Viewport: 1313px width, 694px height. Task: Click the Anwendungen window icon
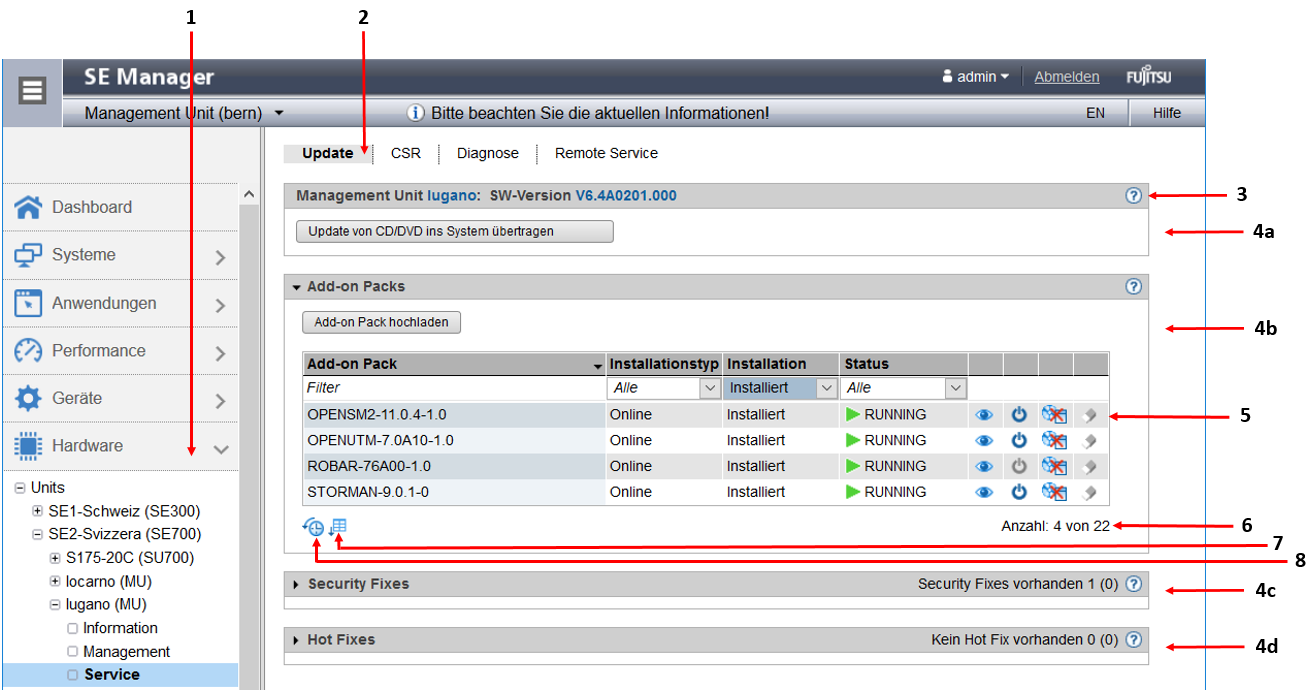point(28,303)
